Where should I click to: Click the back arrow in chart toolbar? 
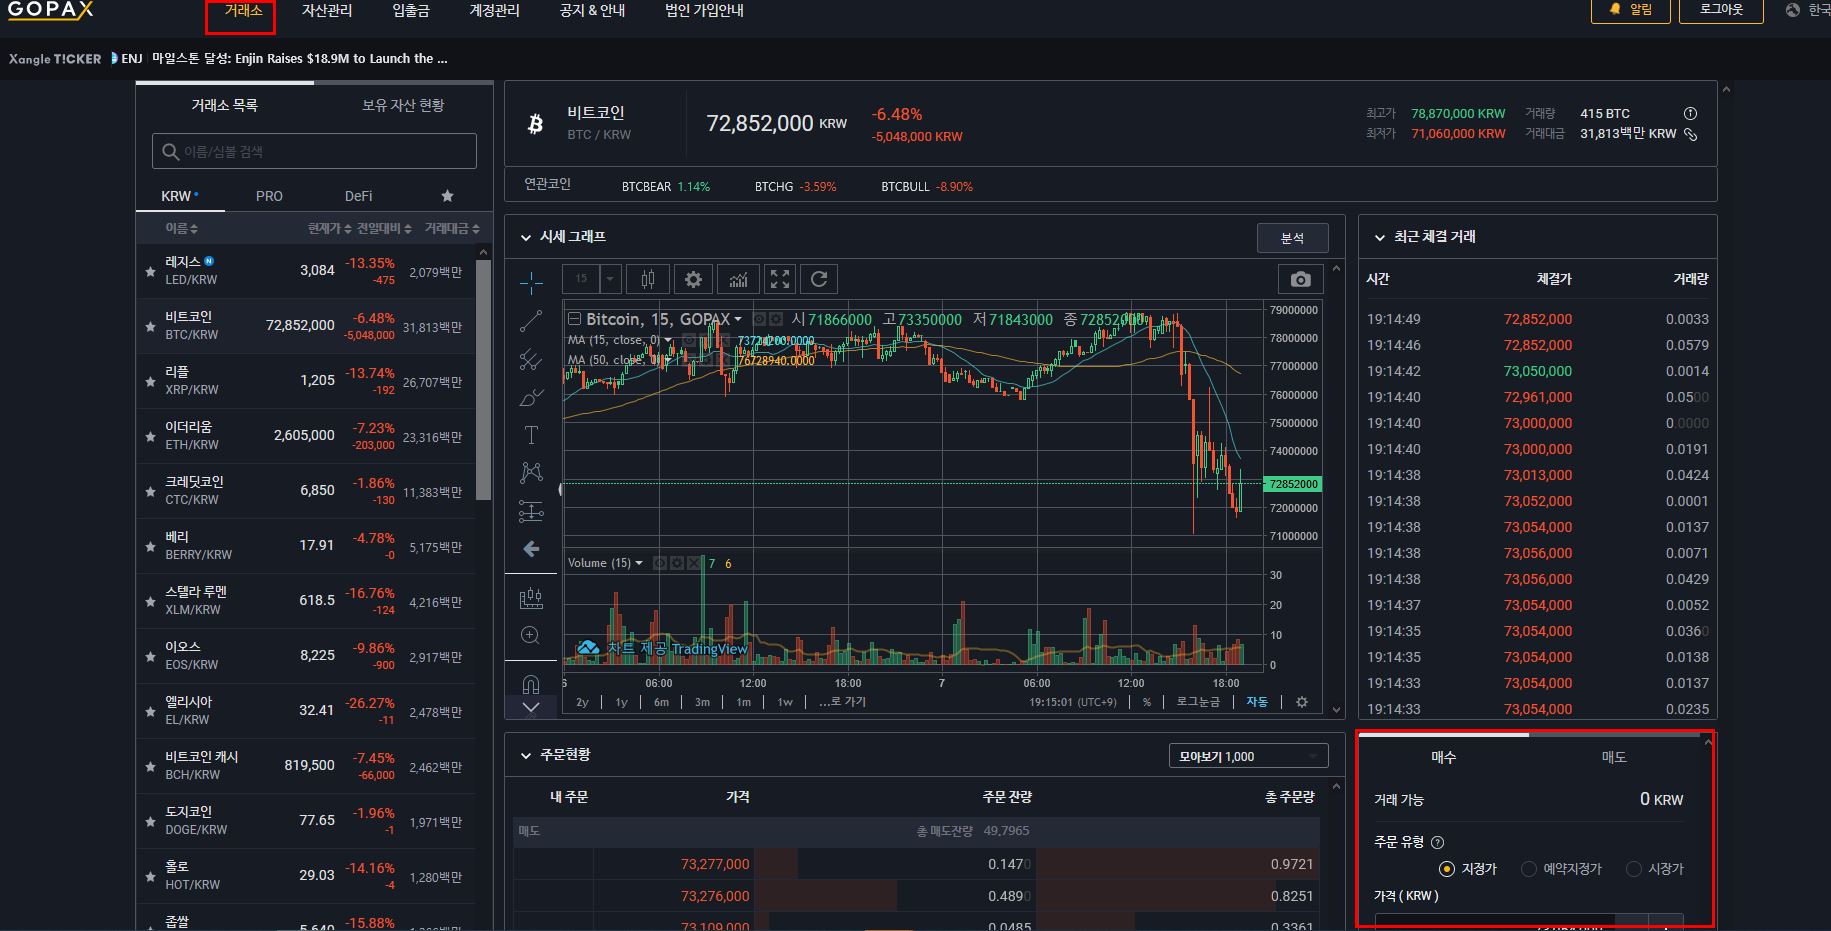coord(531,549)
